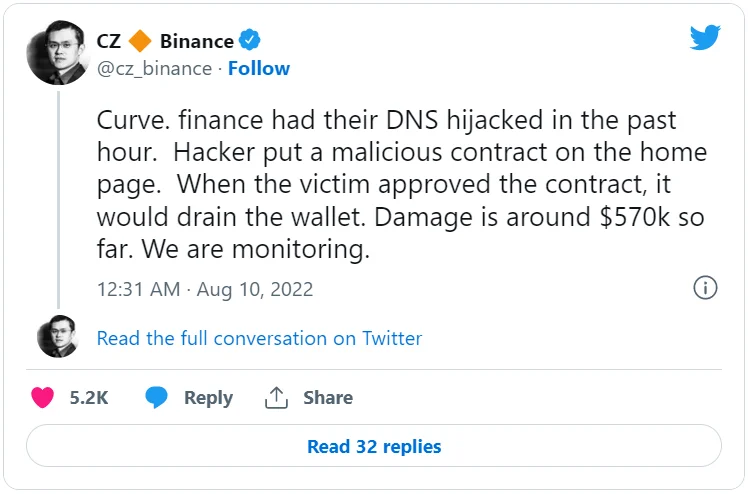Read the full conversation on Twitter

pyautogui.click(x=259, y=338)
